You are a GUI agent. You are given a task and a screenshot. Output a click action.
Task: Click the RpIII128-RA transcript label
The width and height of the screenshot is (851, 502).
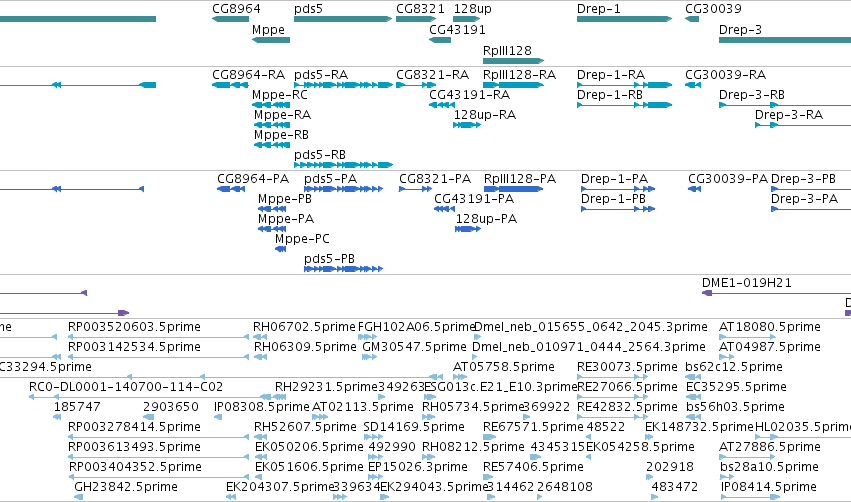[519, 74]
